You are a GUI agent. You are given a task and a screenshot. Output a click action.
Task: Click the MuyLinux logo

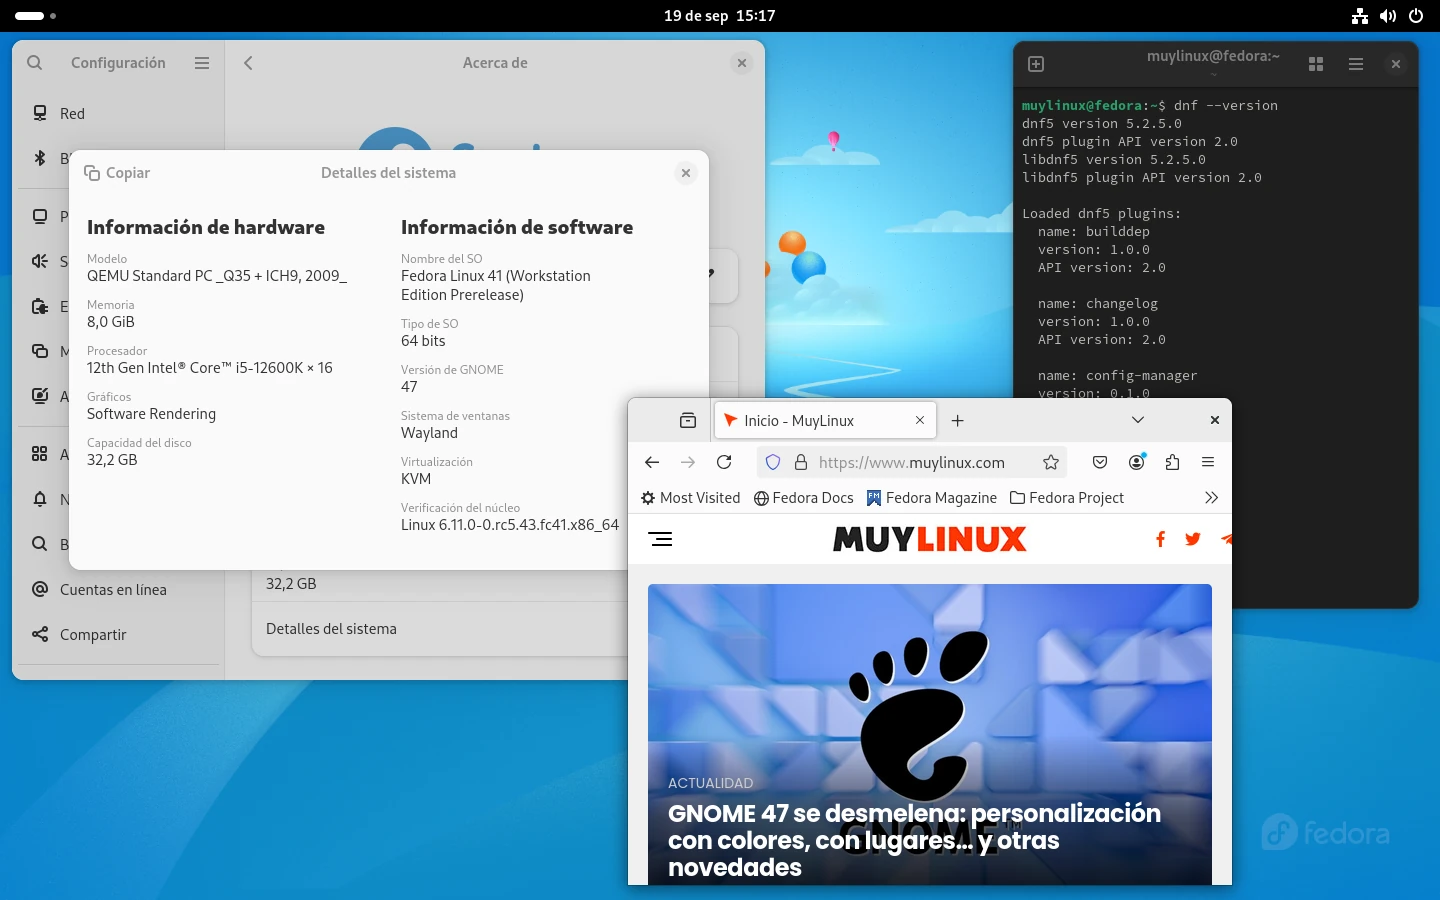930,539
